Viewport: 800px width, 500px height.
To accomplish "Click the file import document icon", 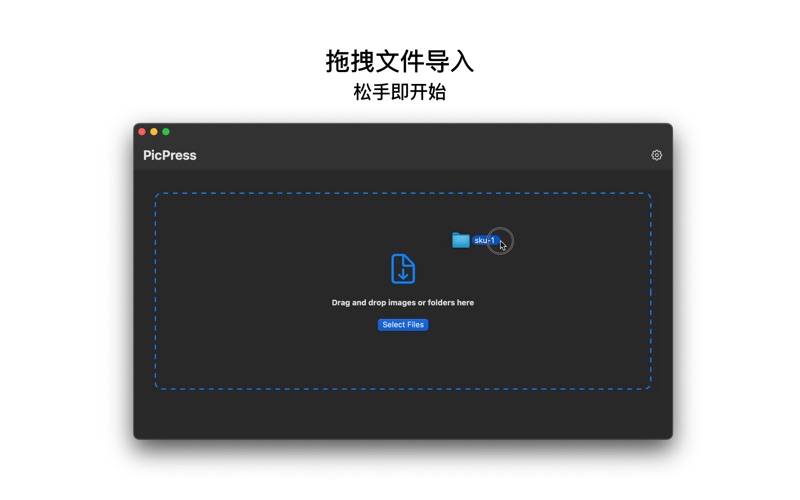I will click(x=403, y=268).
